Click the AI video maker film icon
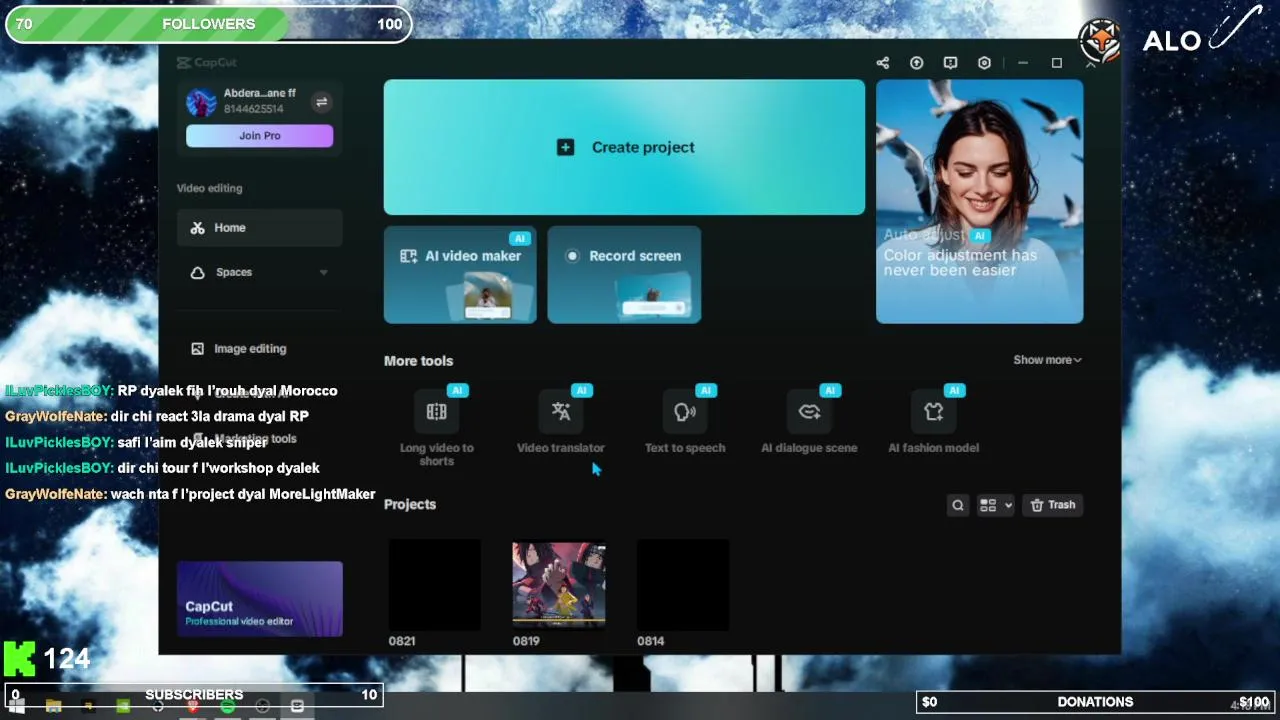 408,256
